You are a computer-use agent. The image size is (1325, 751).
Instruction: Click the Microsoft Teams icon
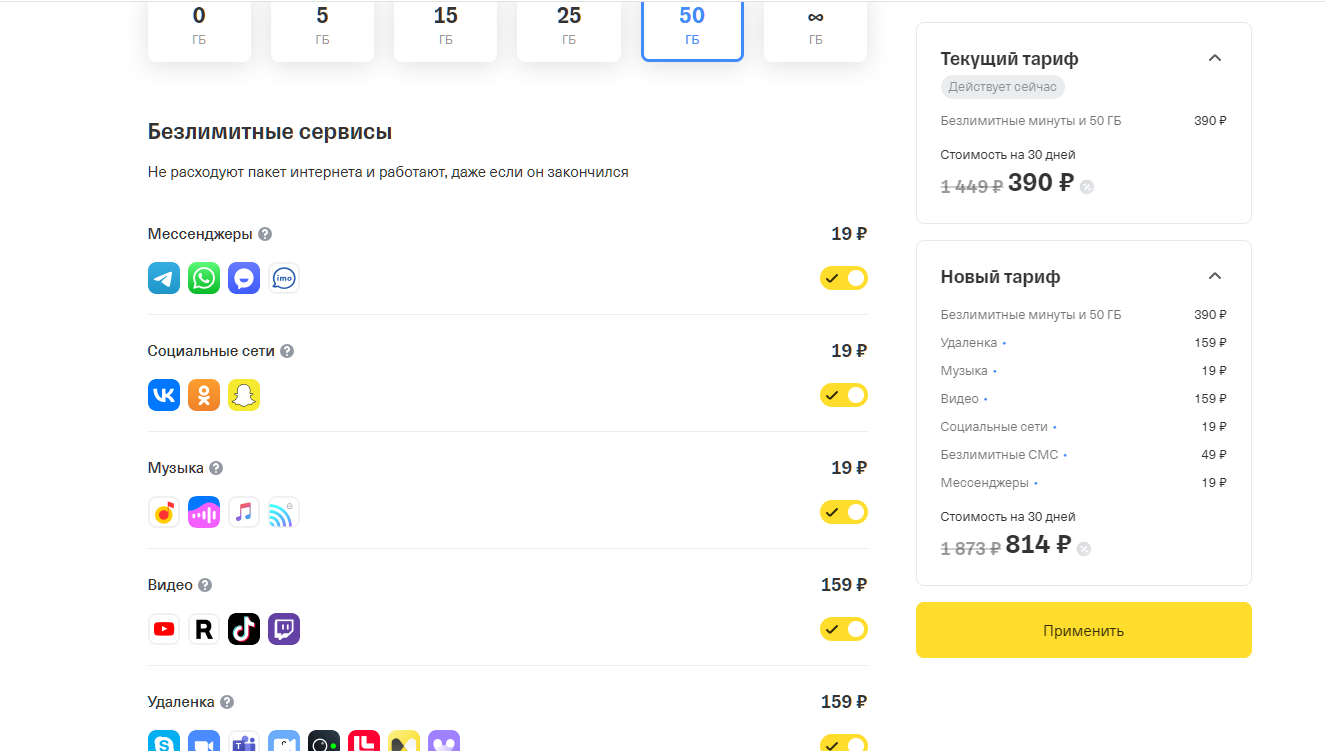point(244,741)
